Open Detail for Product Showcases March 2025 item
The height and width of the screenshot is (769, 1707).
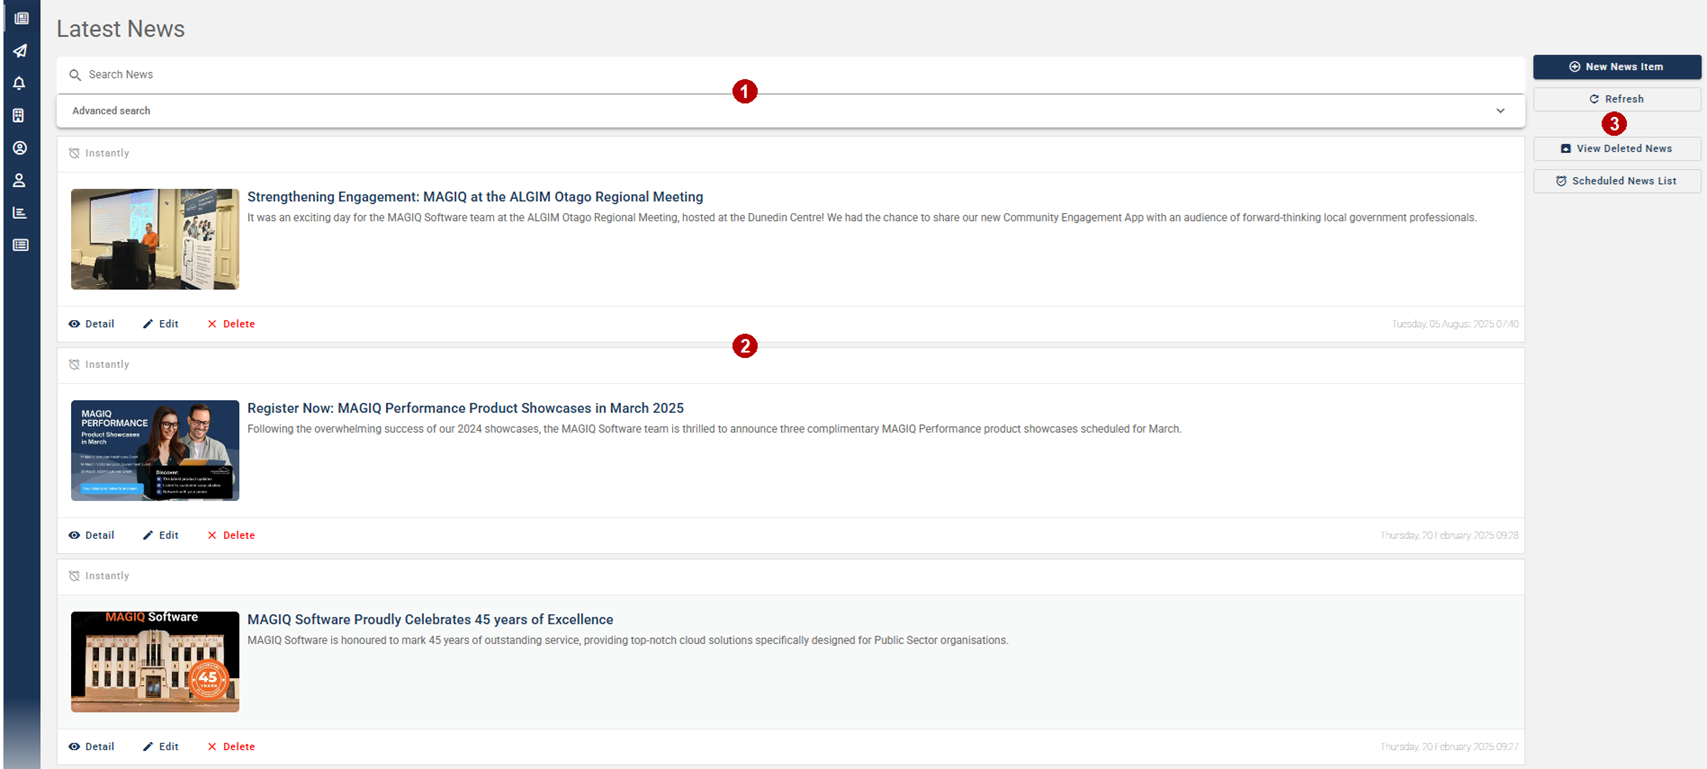coord(91,535)
